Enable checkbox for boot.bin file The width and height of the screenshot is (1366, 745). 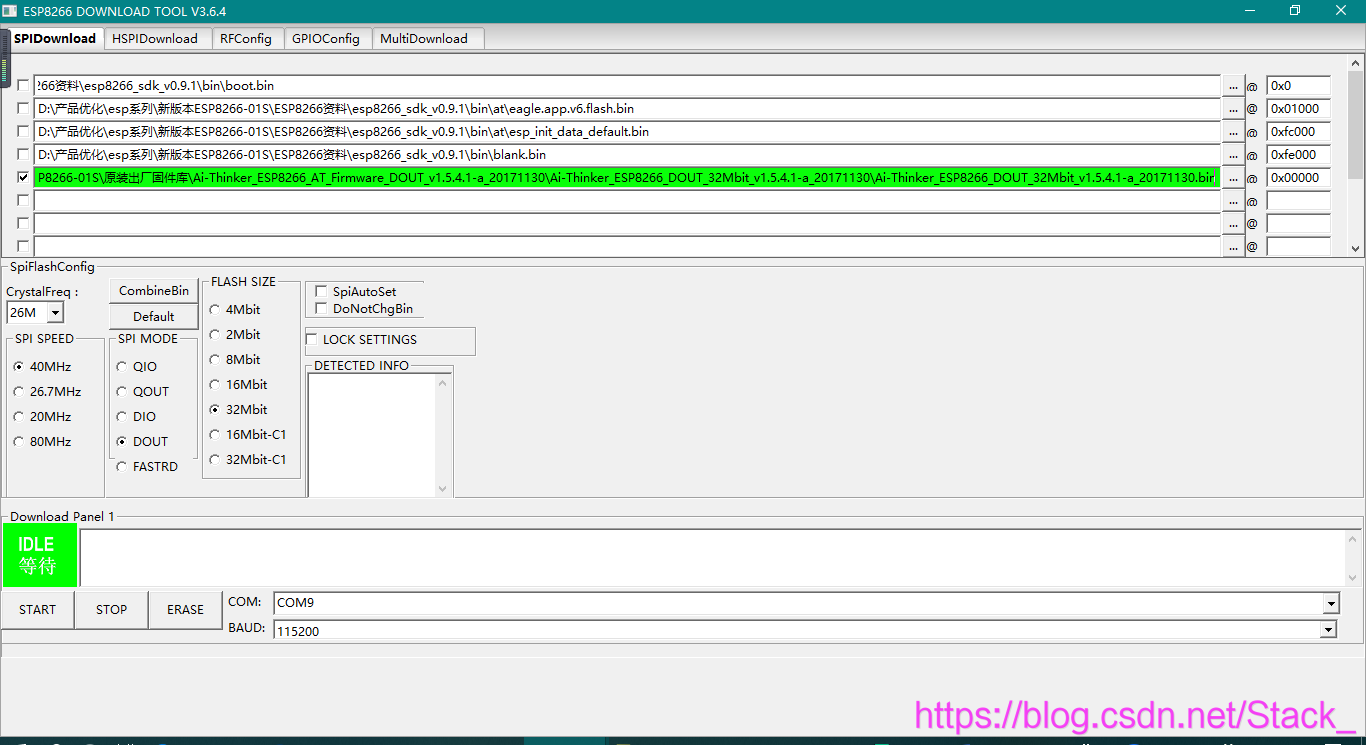(x=23, y=86)
